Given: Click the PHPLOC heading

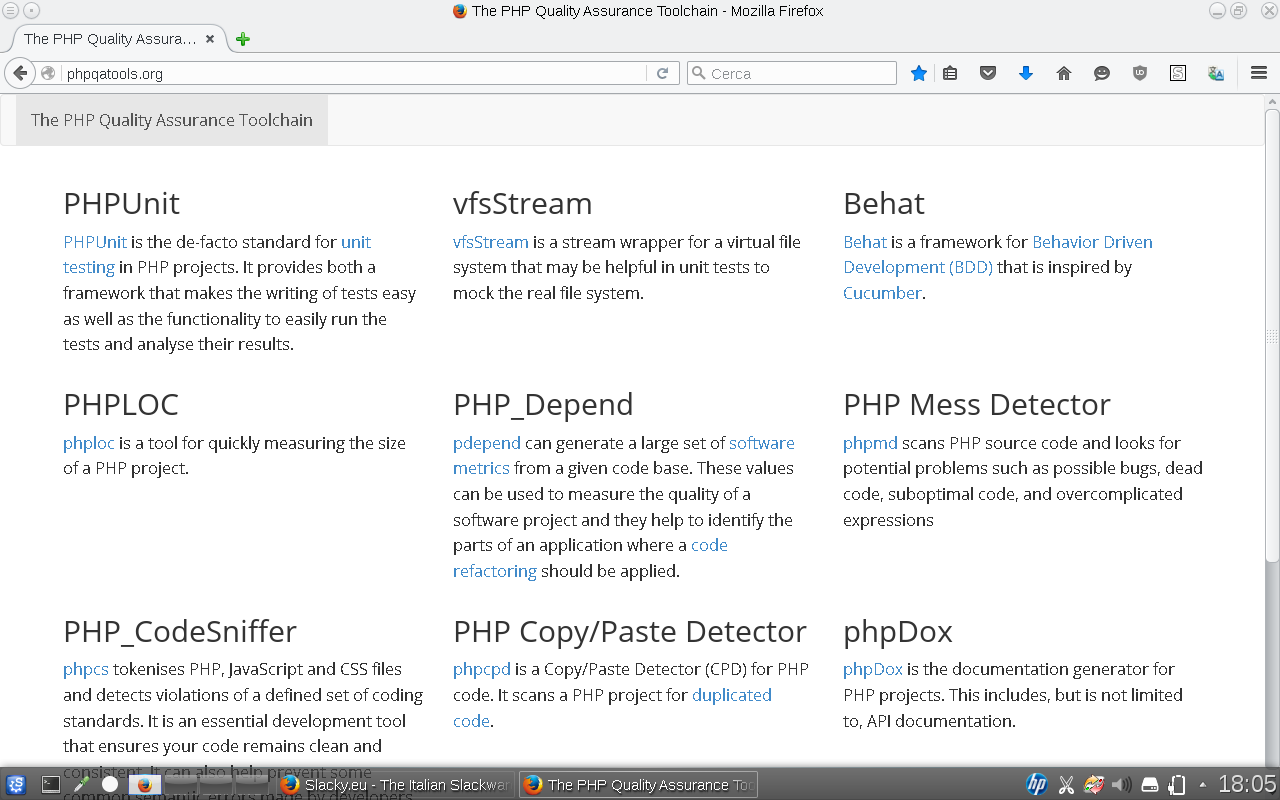Looking at the screenshot, I should coord(121,404).
